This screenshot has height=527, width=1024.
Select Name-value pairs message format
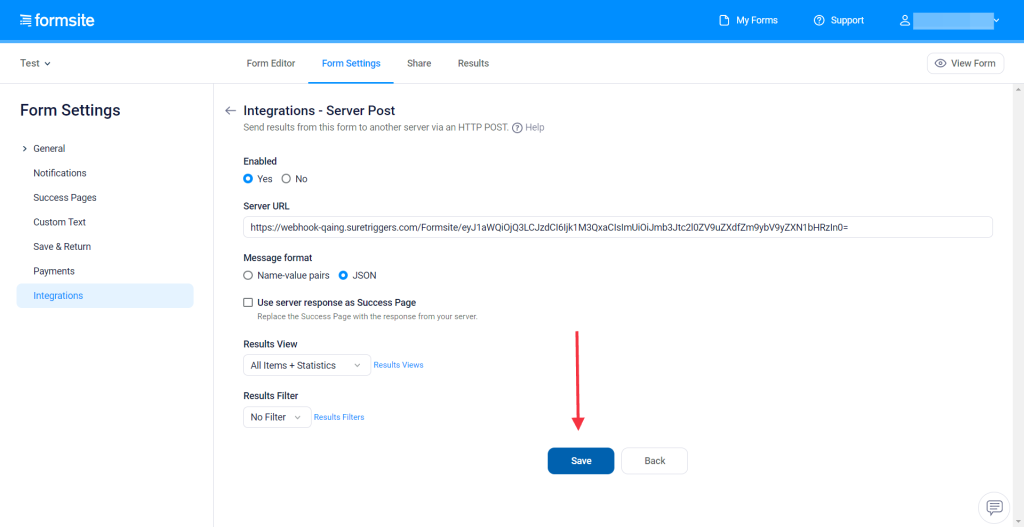tap(249, 275)
